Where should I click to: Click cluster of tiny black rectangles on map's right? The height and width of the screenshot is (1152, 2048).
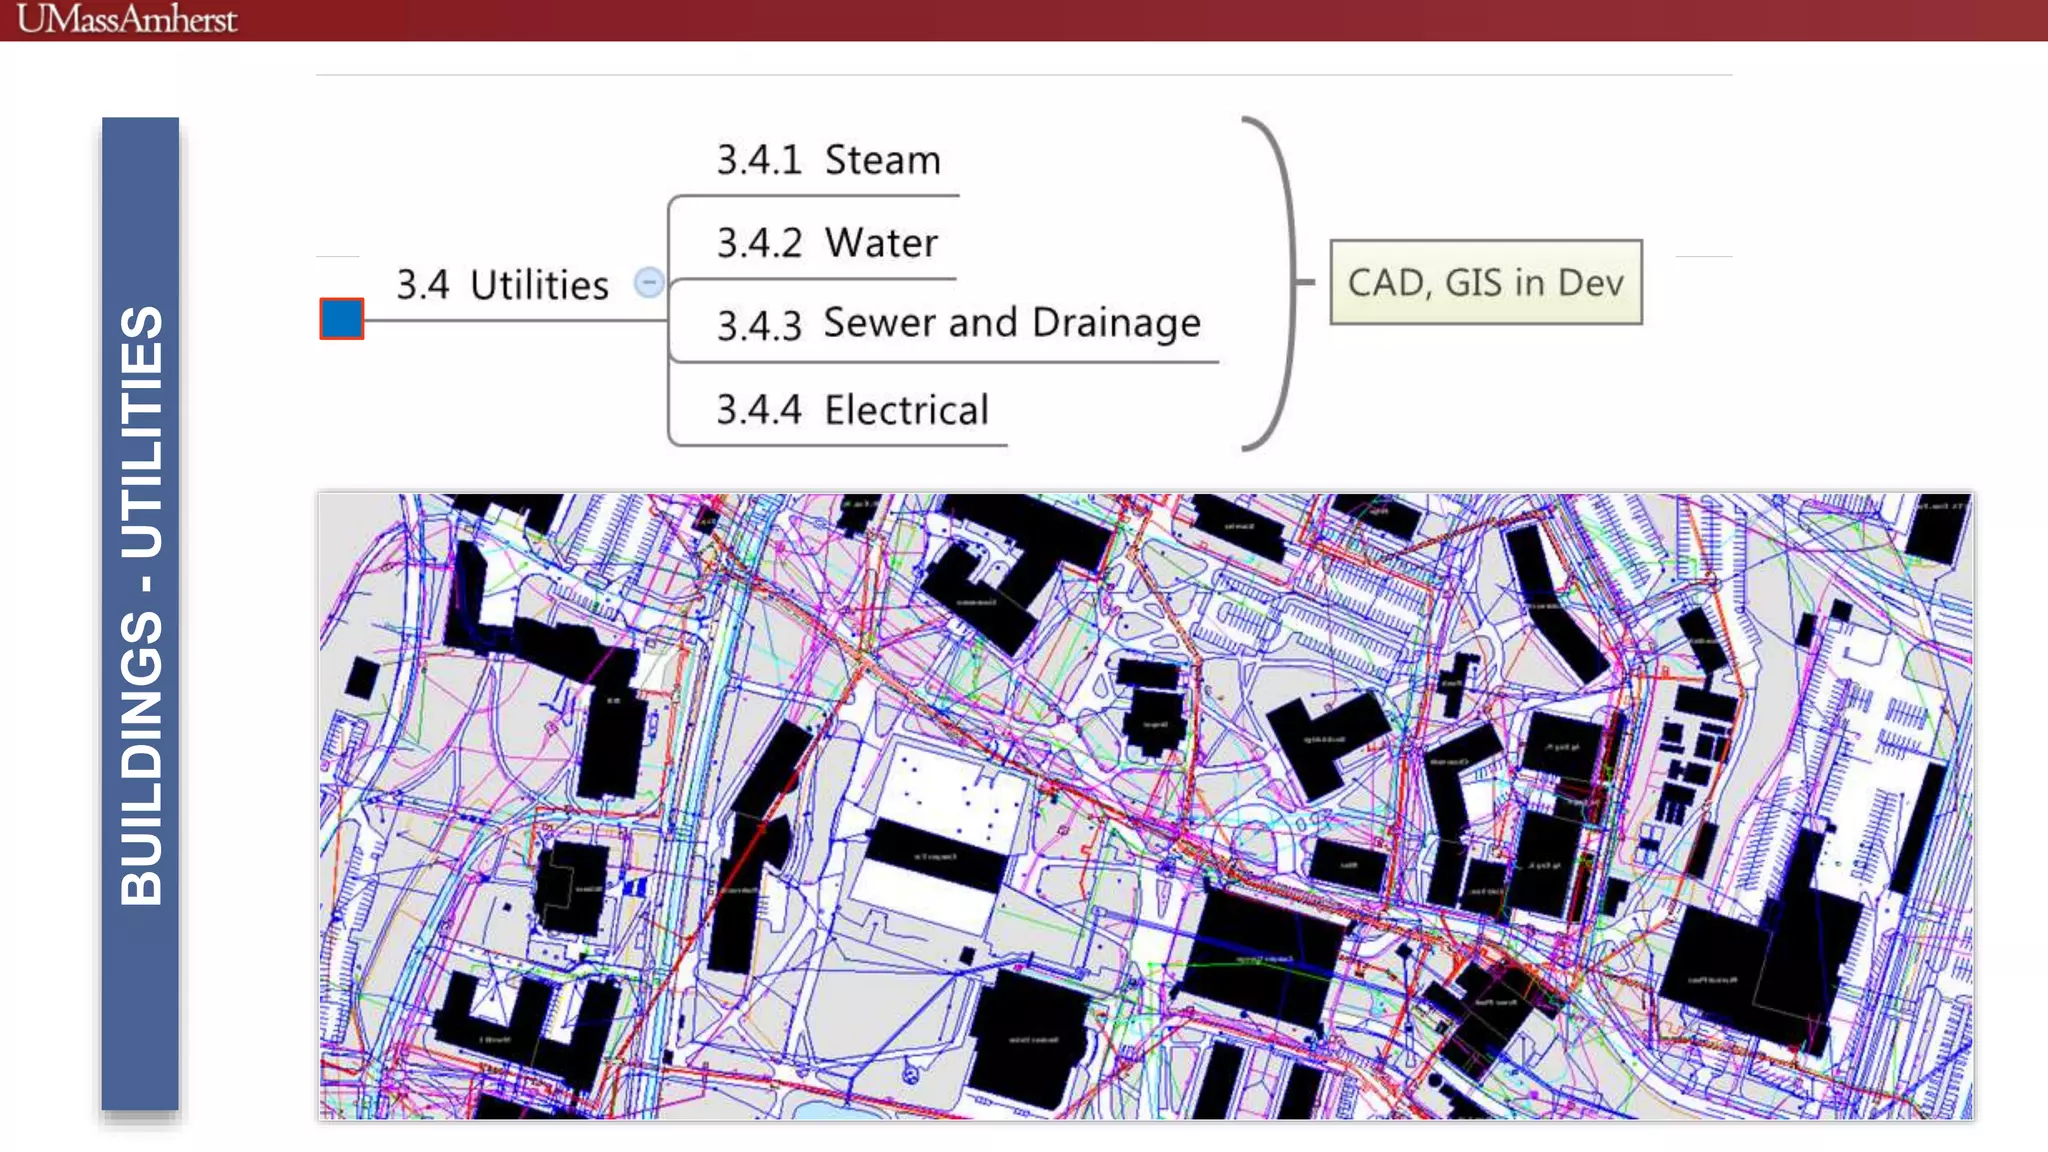[1688, 764]
